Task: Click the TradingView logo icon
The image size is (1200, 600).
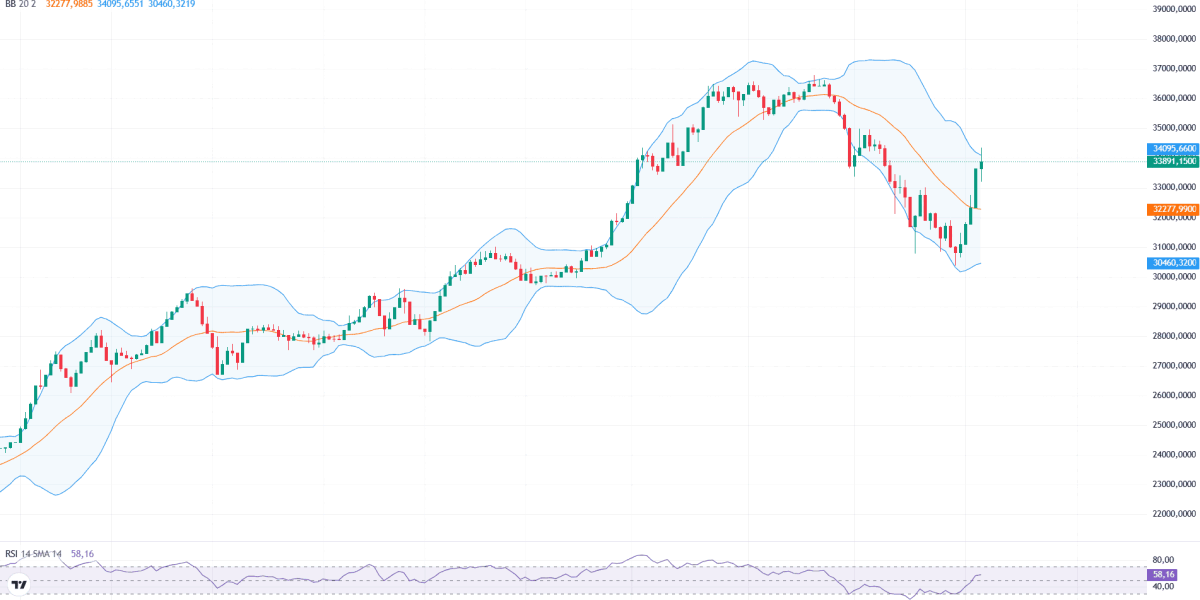Action: pyautogui.click(x=17, y=585)
